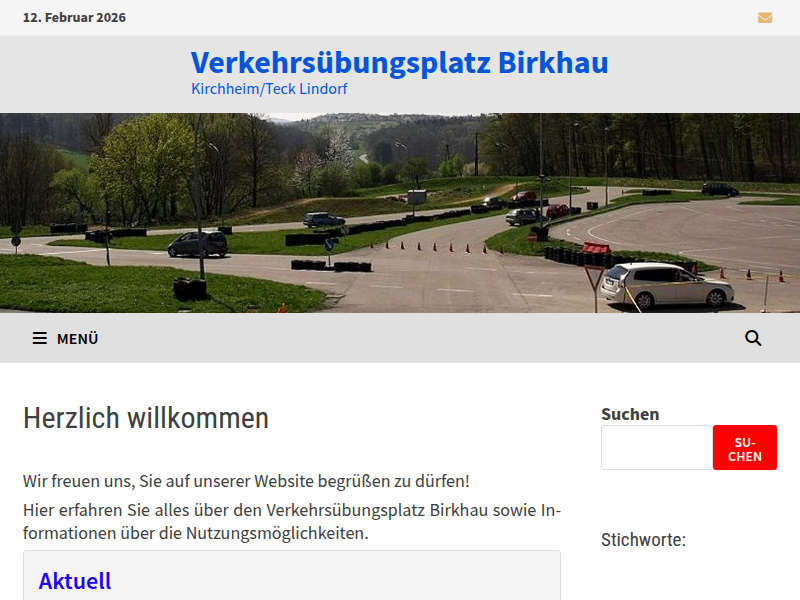
Task: Select MENÜ in the navigation bar
Action: tap(78, 338)
